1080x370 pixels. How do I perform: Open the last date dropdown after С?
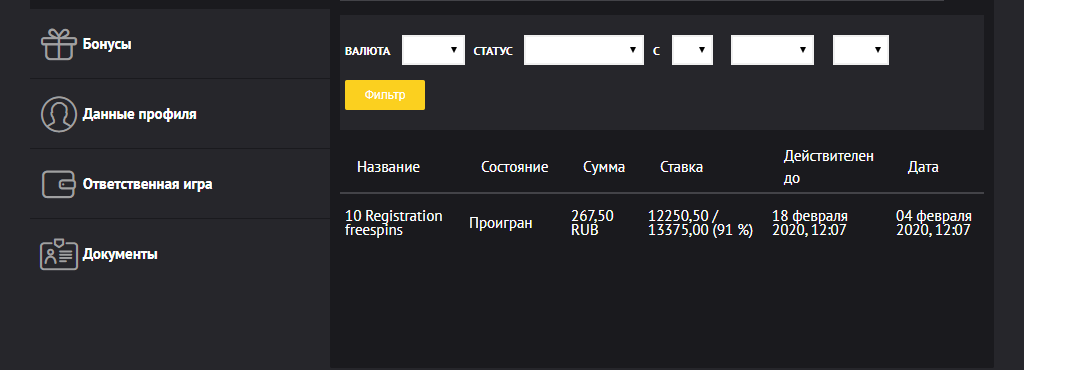tap(860, 50)
